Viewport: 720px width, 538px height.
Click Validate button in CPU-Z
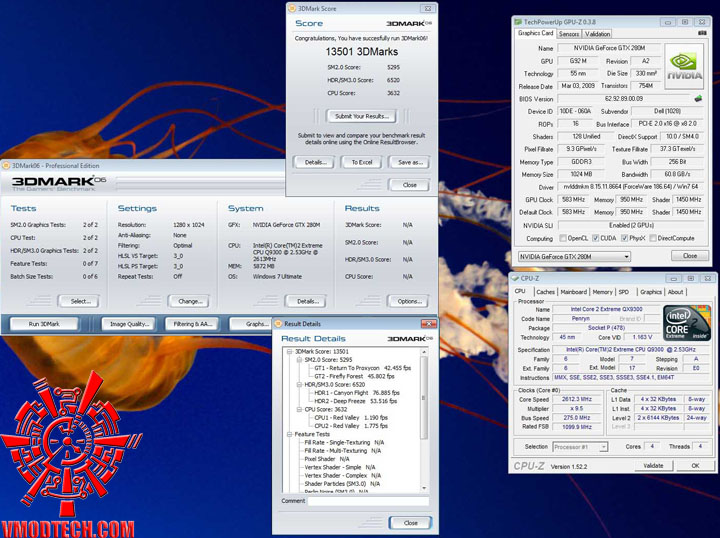coord(654,465)
